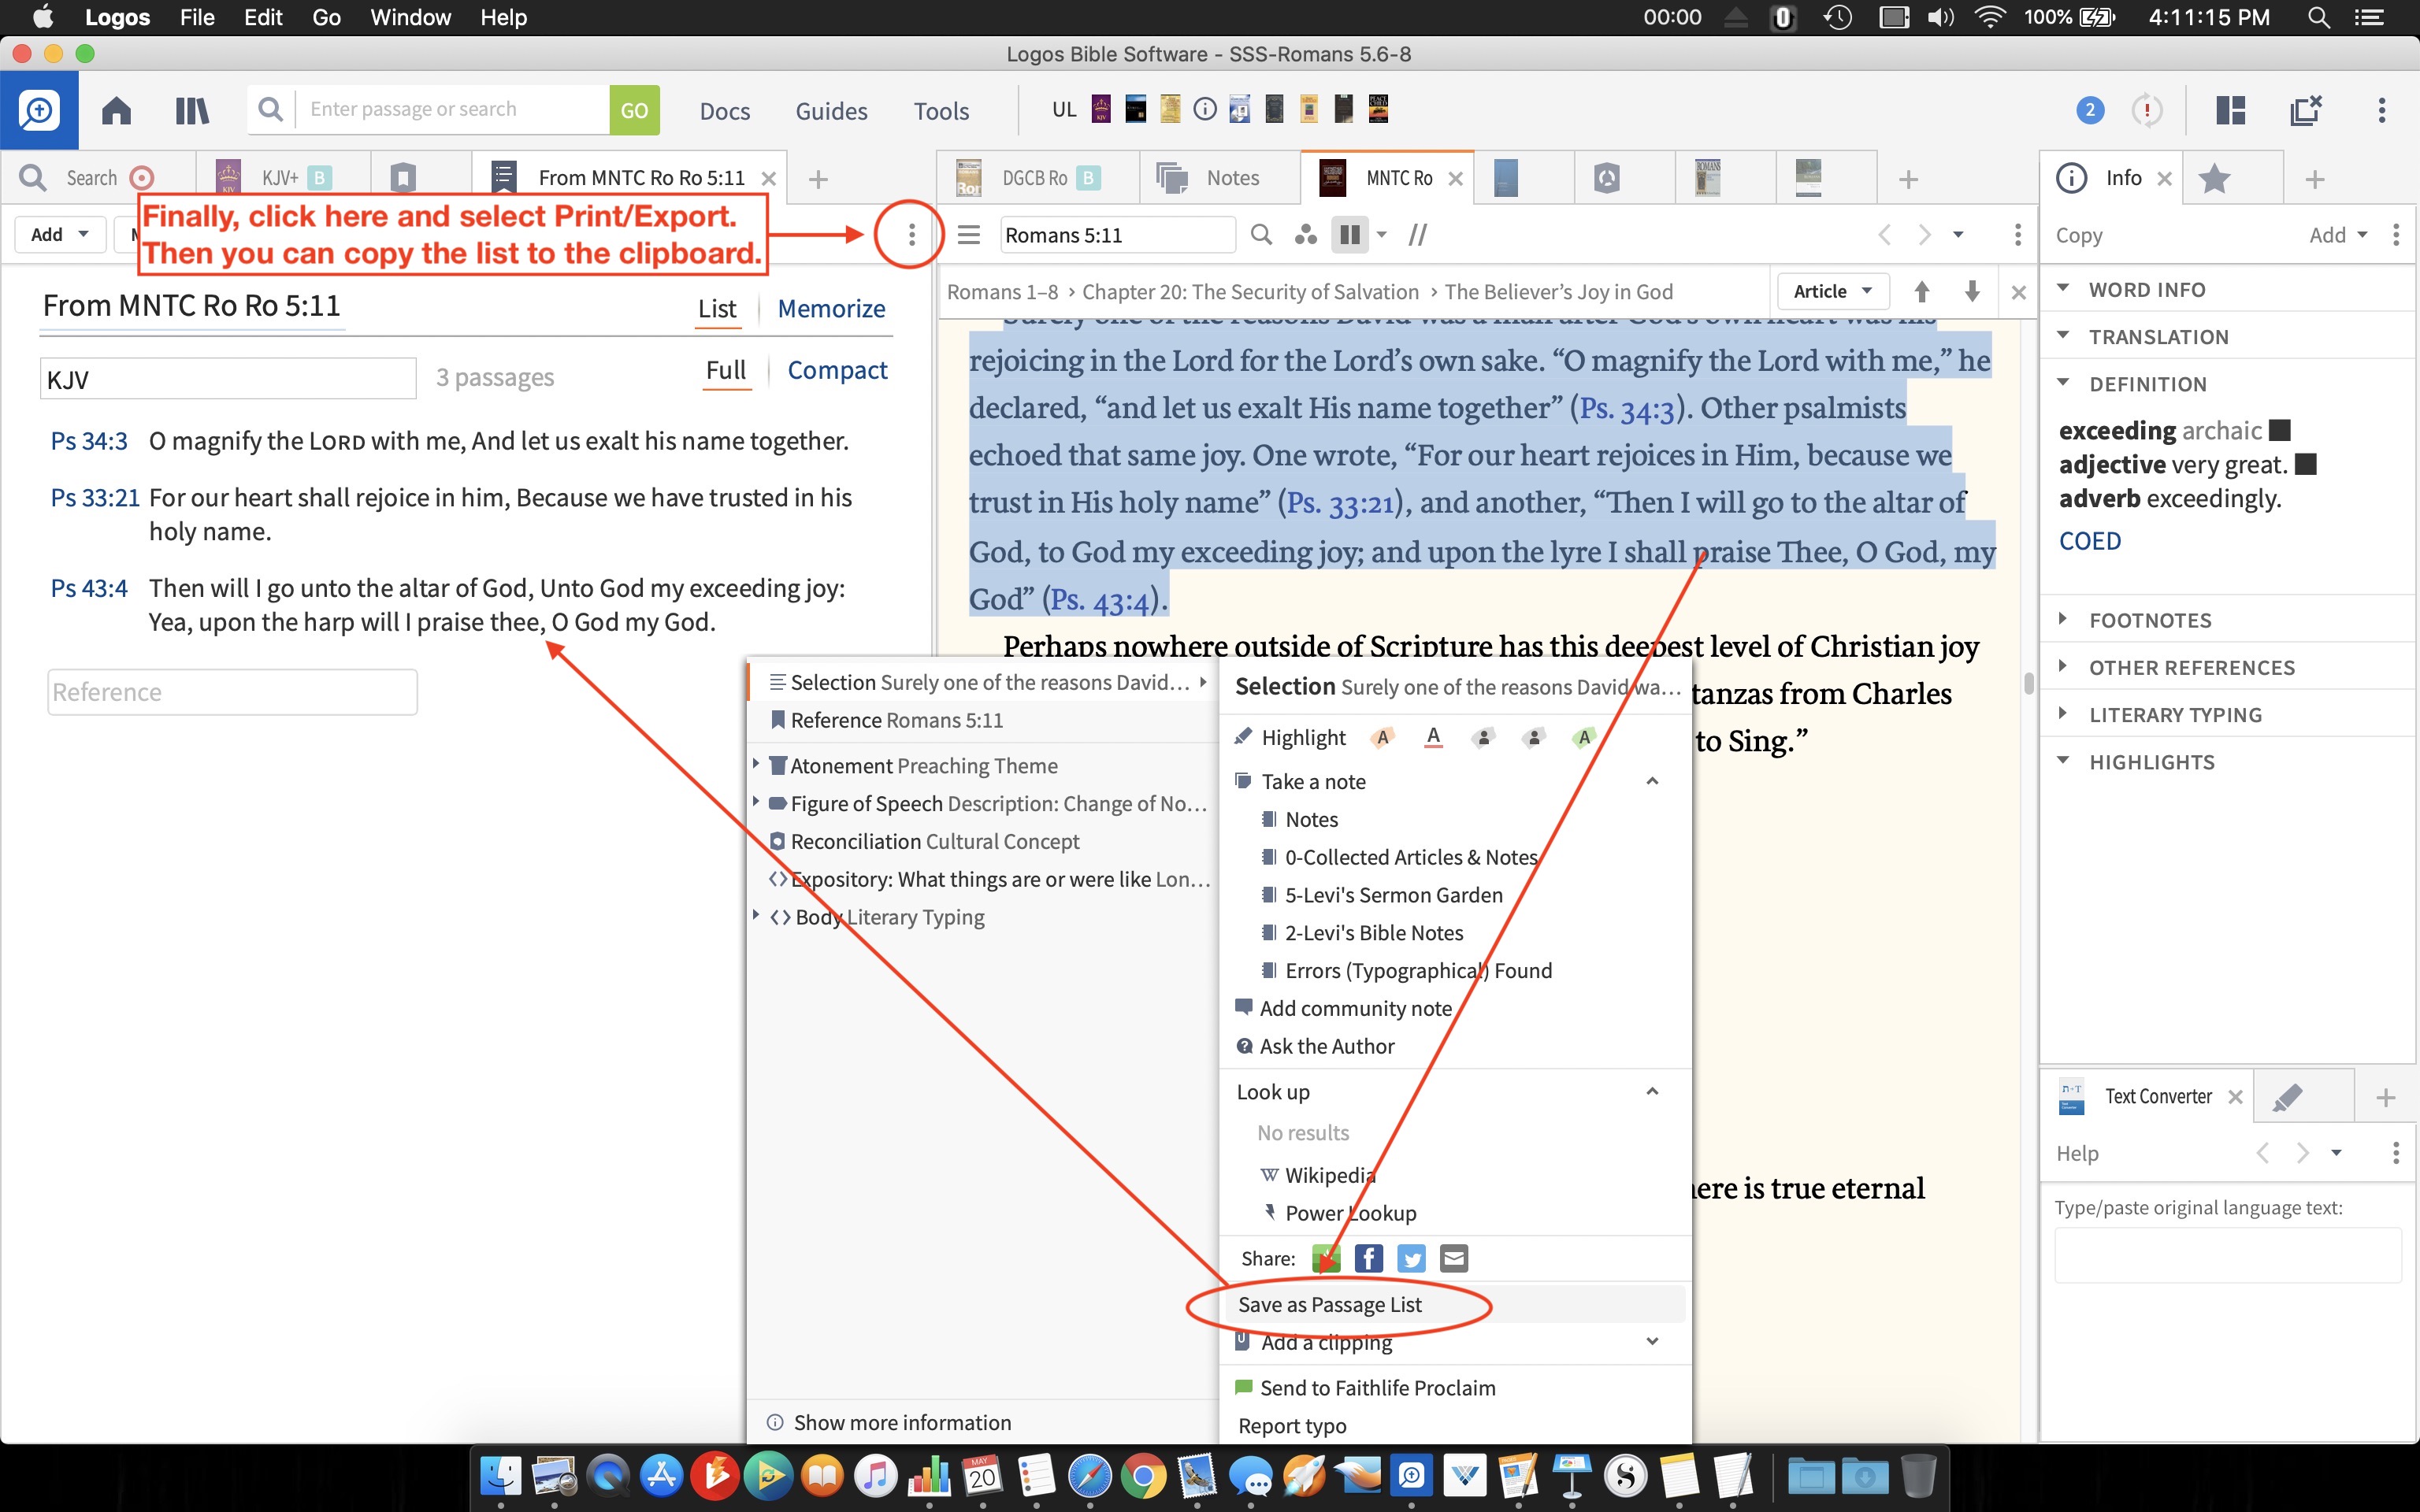Open the Library icon
The height and width of the screenshot is (1512, 2420).
(x=191, y=110)
